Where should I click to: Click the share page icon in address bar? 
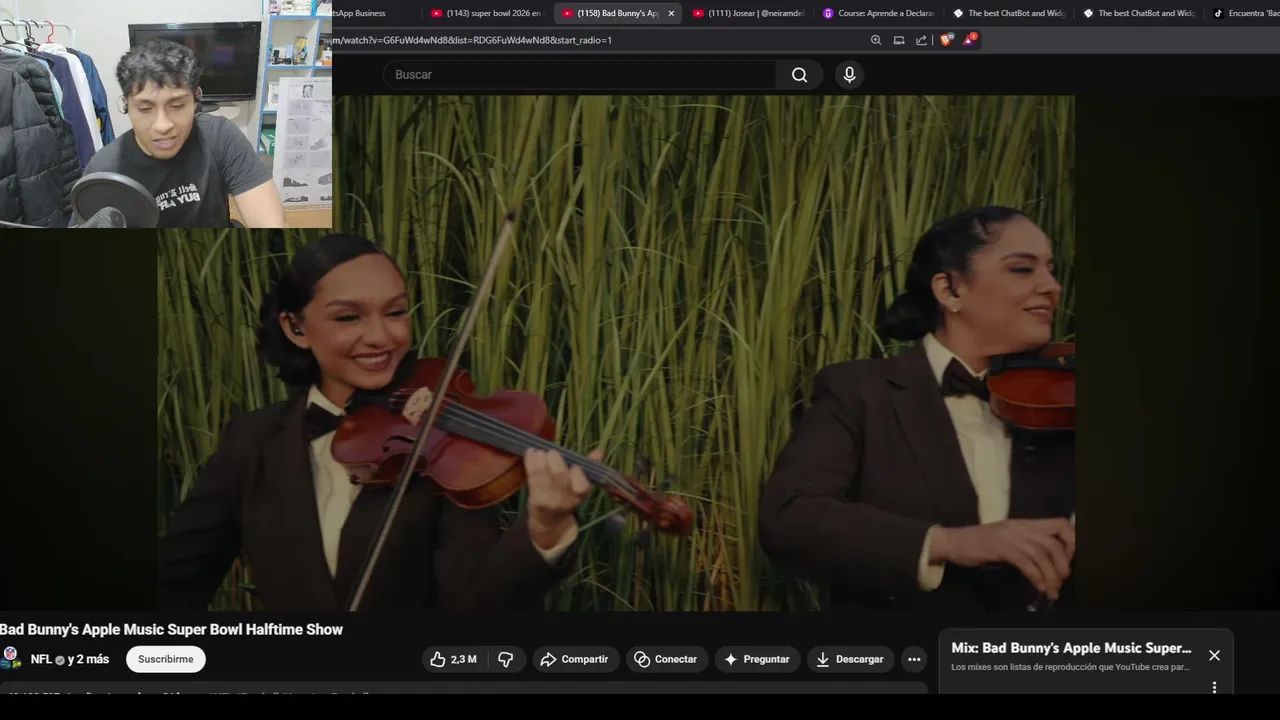click(x=921, y=40)
